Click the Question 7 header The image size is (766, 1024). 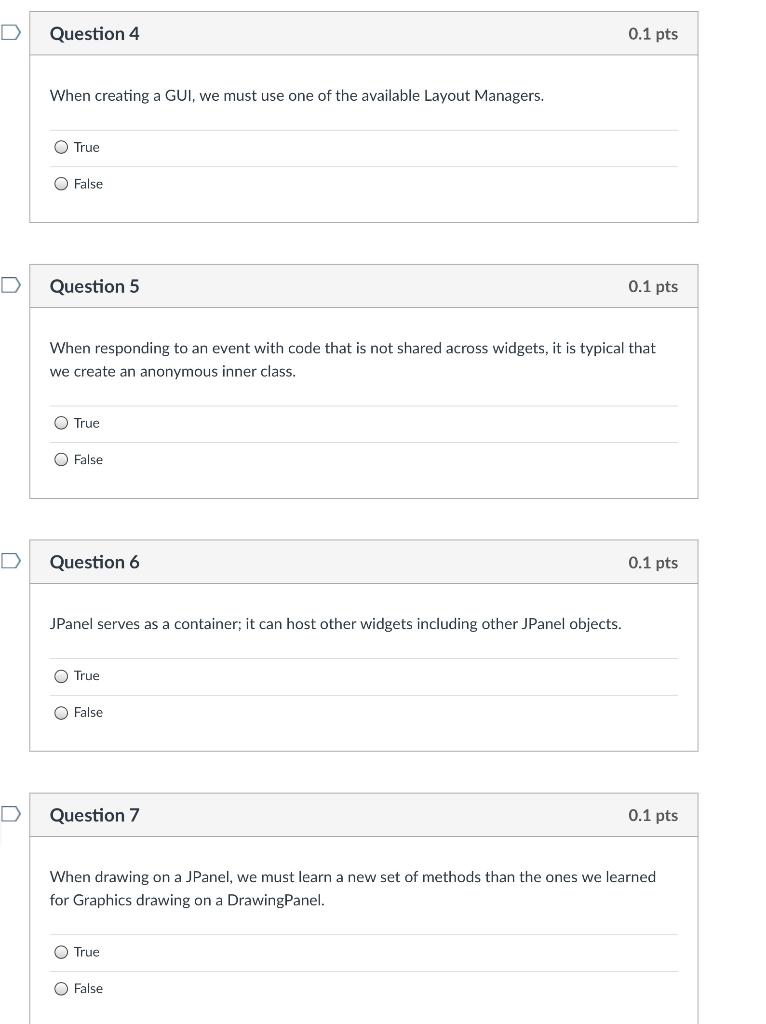tap(94, 814)
